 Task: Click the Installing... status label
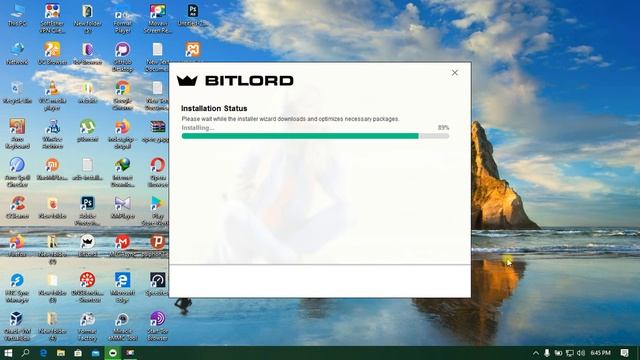pos(198,128)
